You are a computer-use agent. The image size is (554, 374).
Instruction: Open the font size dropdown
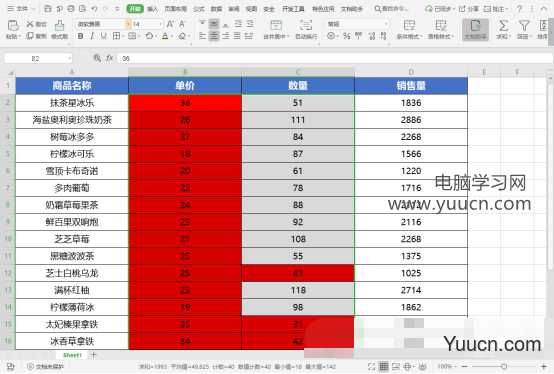[x=160, y=24]
